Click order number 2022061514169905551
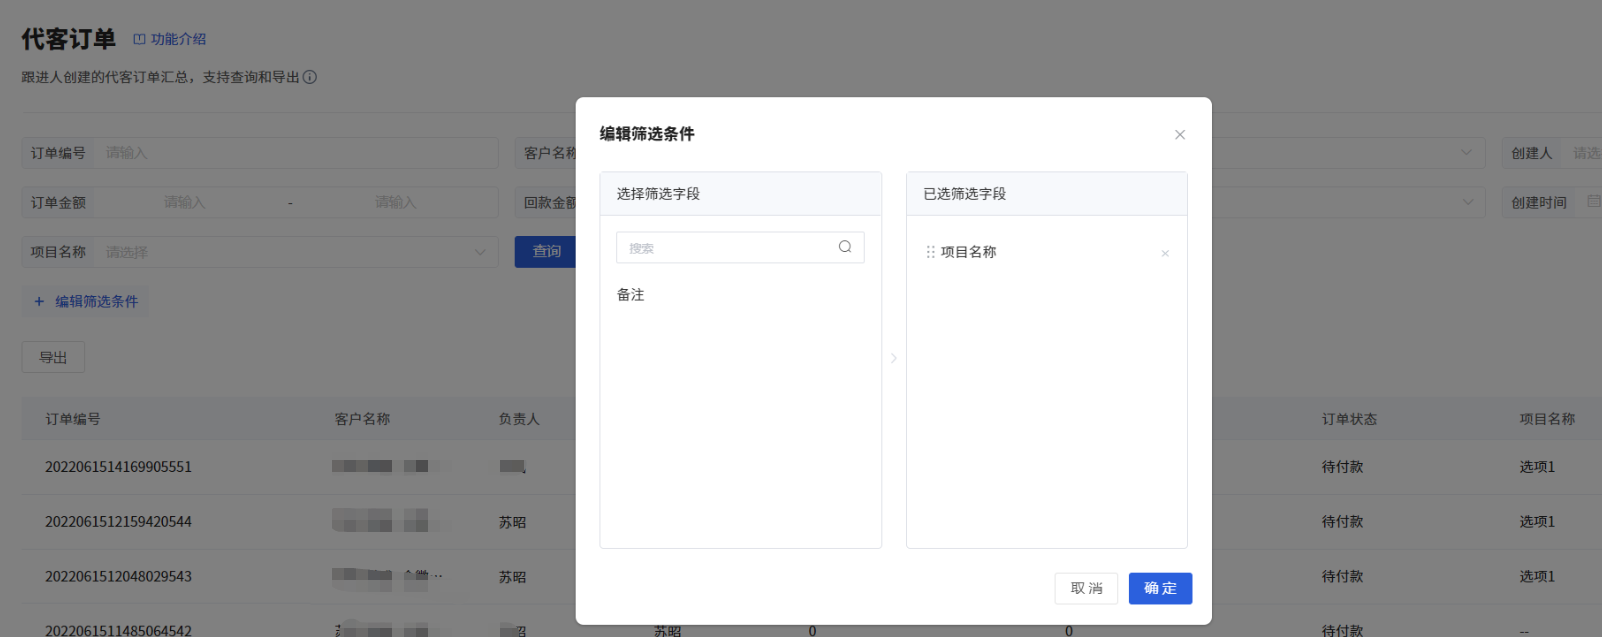 click(118, 467)
